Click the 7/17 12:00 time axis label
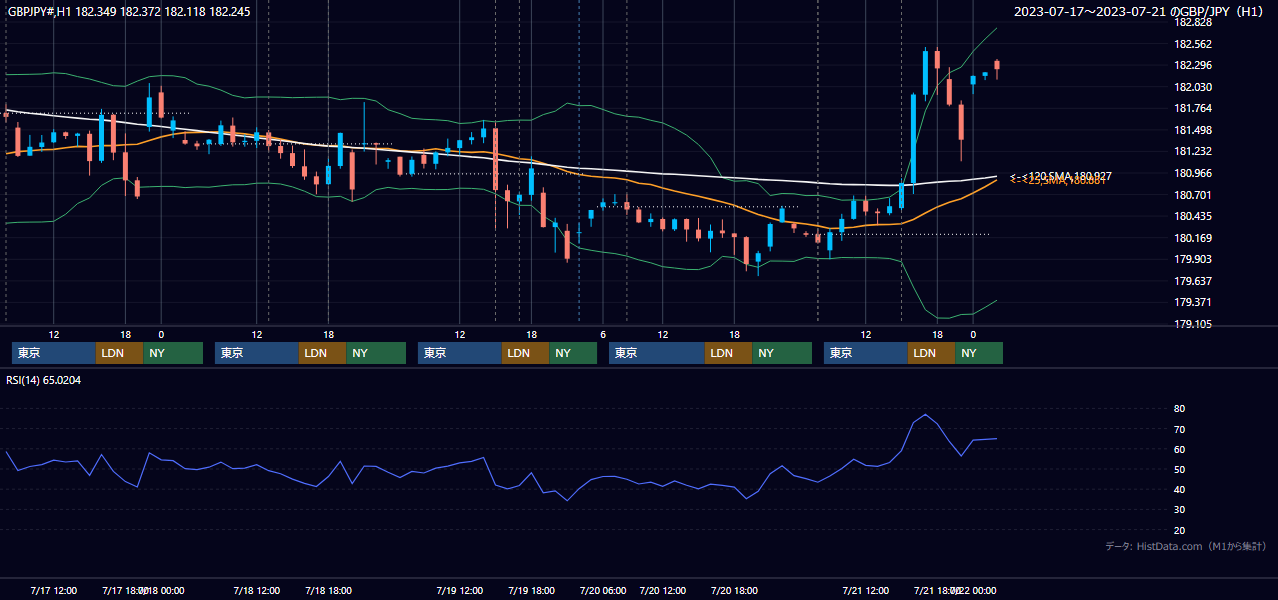 pos(54,590)
